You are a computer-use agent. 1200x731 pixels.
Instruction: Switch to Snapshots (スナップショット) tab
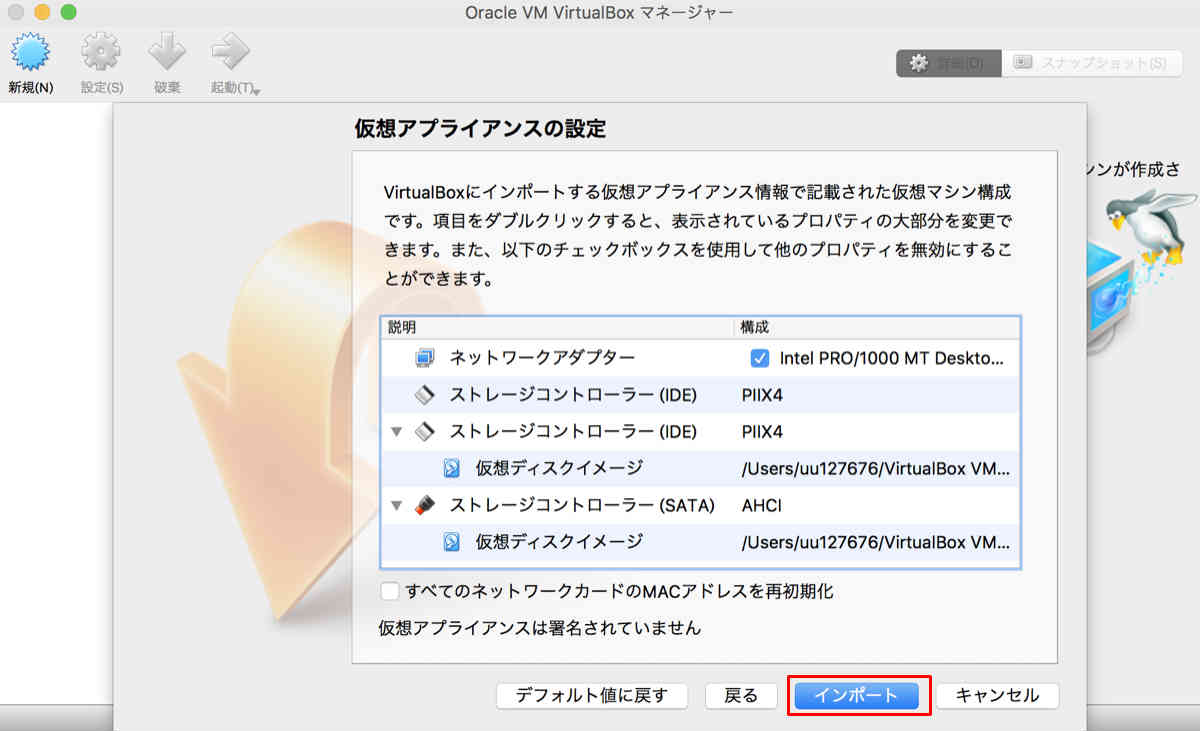[x=1091, y=63]
